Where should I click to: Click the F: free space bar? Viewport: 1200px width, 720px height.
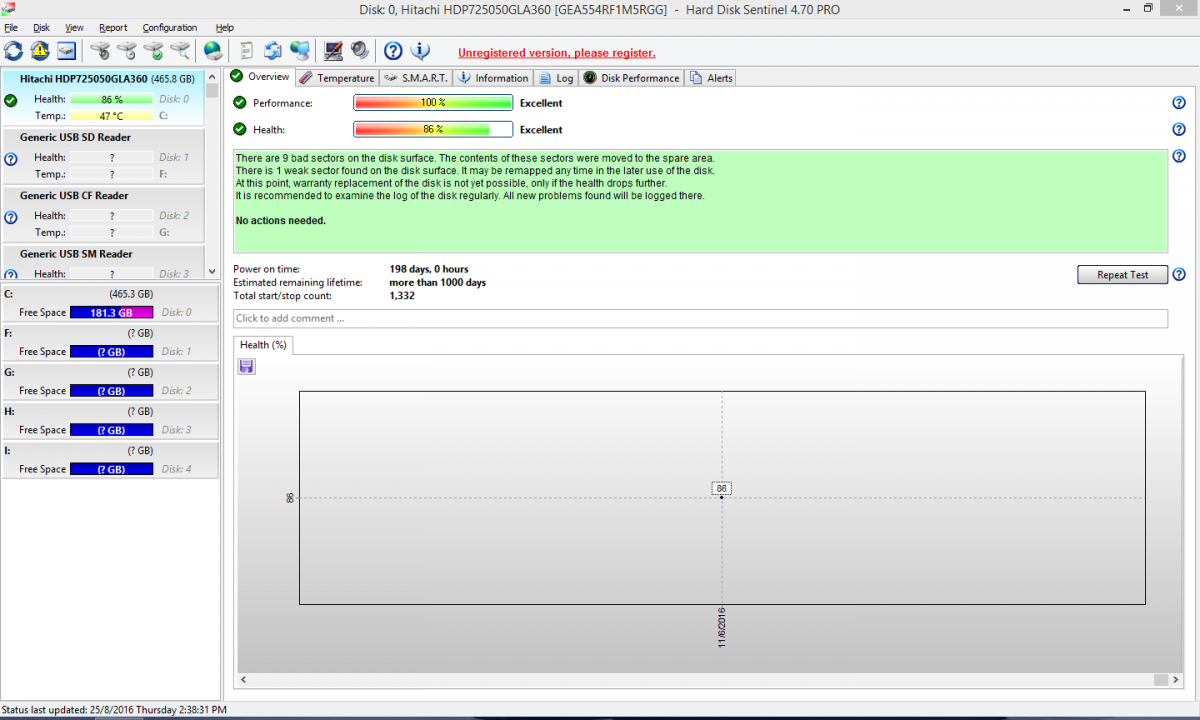[112, 352]
